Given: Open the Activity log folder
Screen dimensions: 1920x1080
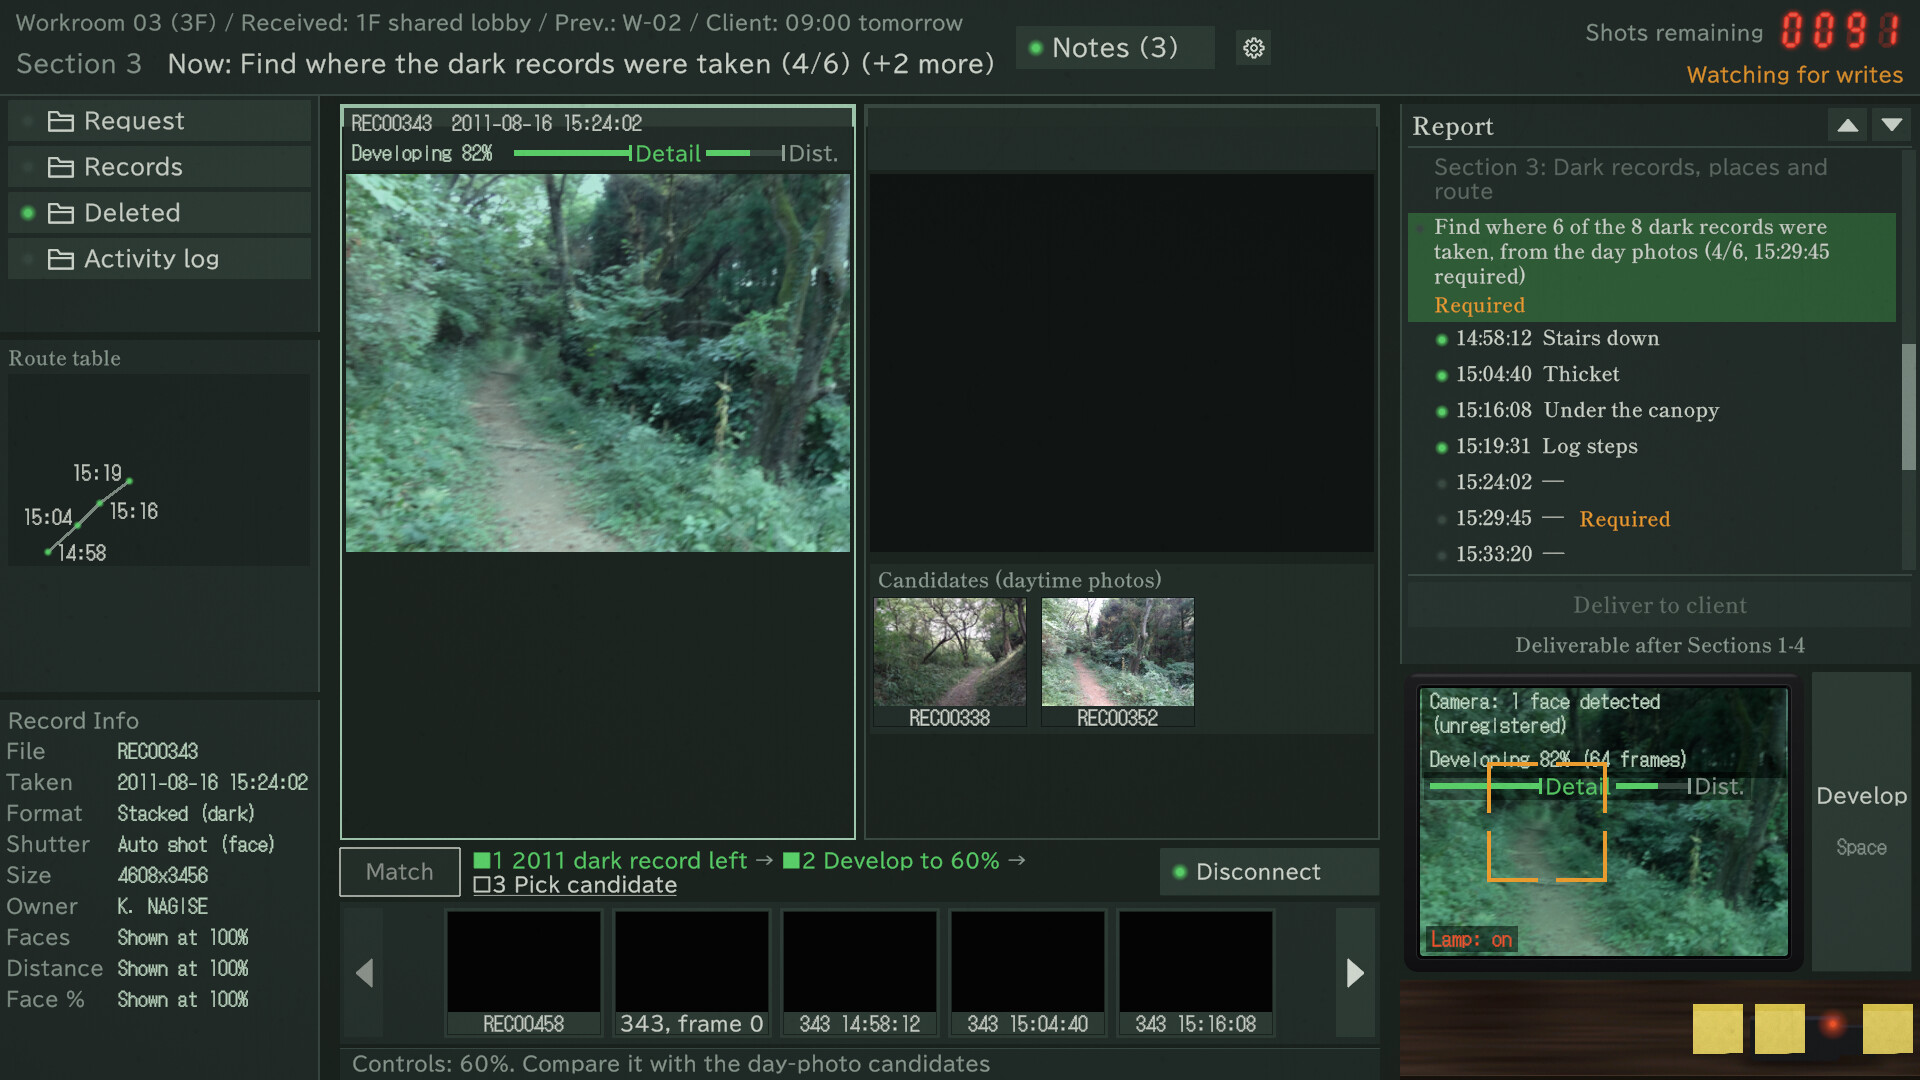Looking at the screenshot, I should coord(160,259).
